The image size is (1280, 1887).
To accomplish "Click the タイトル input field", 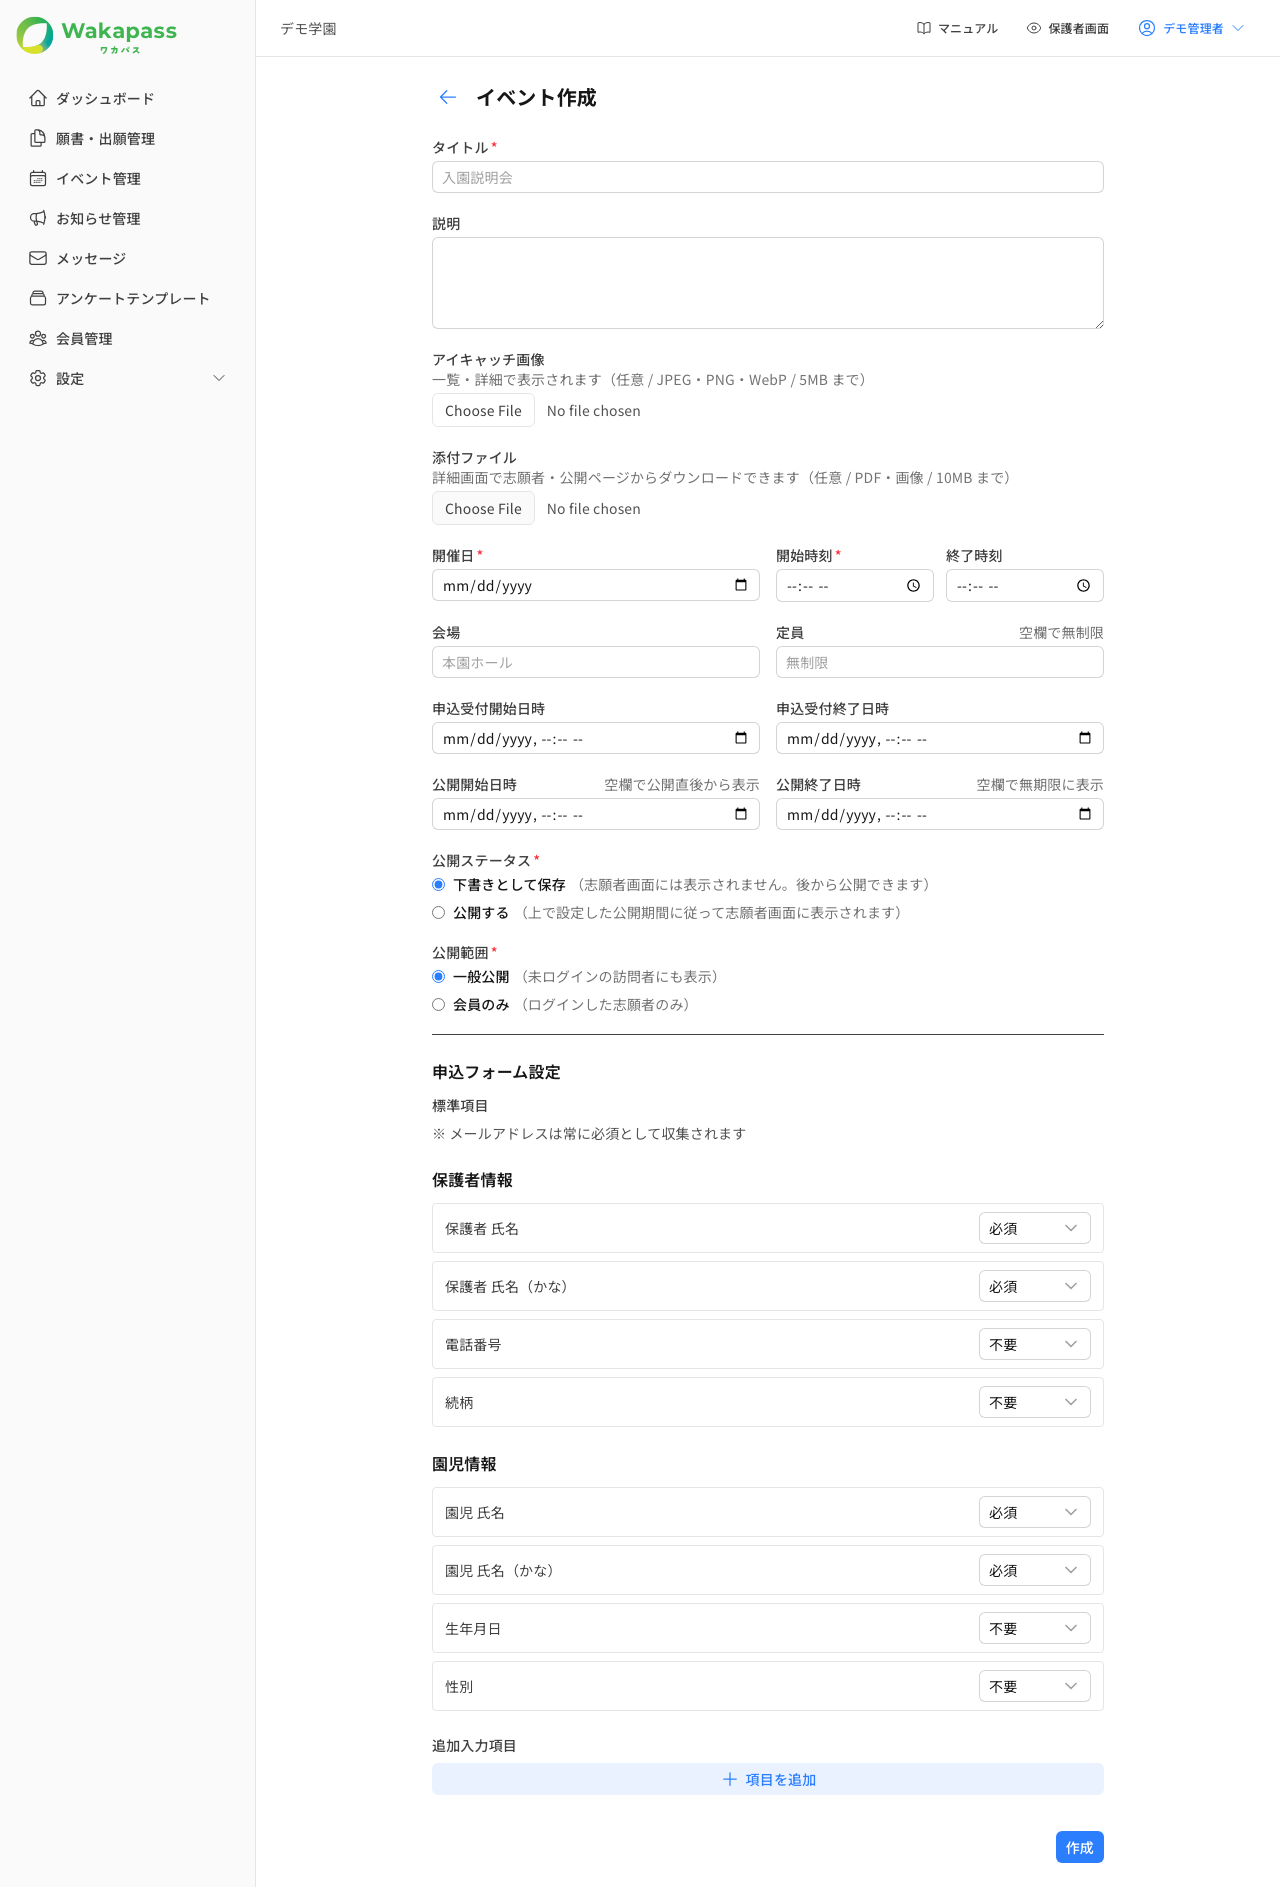I will point(768,177).
